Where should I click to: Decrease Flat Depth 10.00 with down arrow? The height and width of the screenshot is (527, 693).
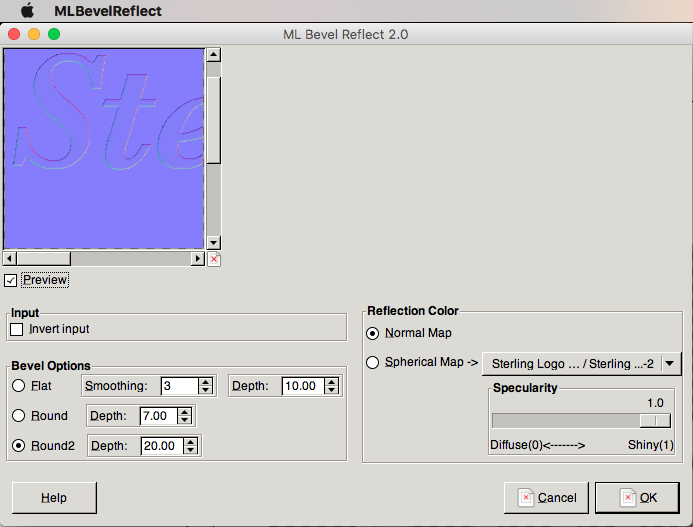[331, 390]
